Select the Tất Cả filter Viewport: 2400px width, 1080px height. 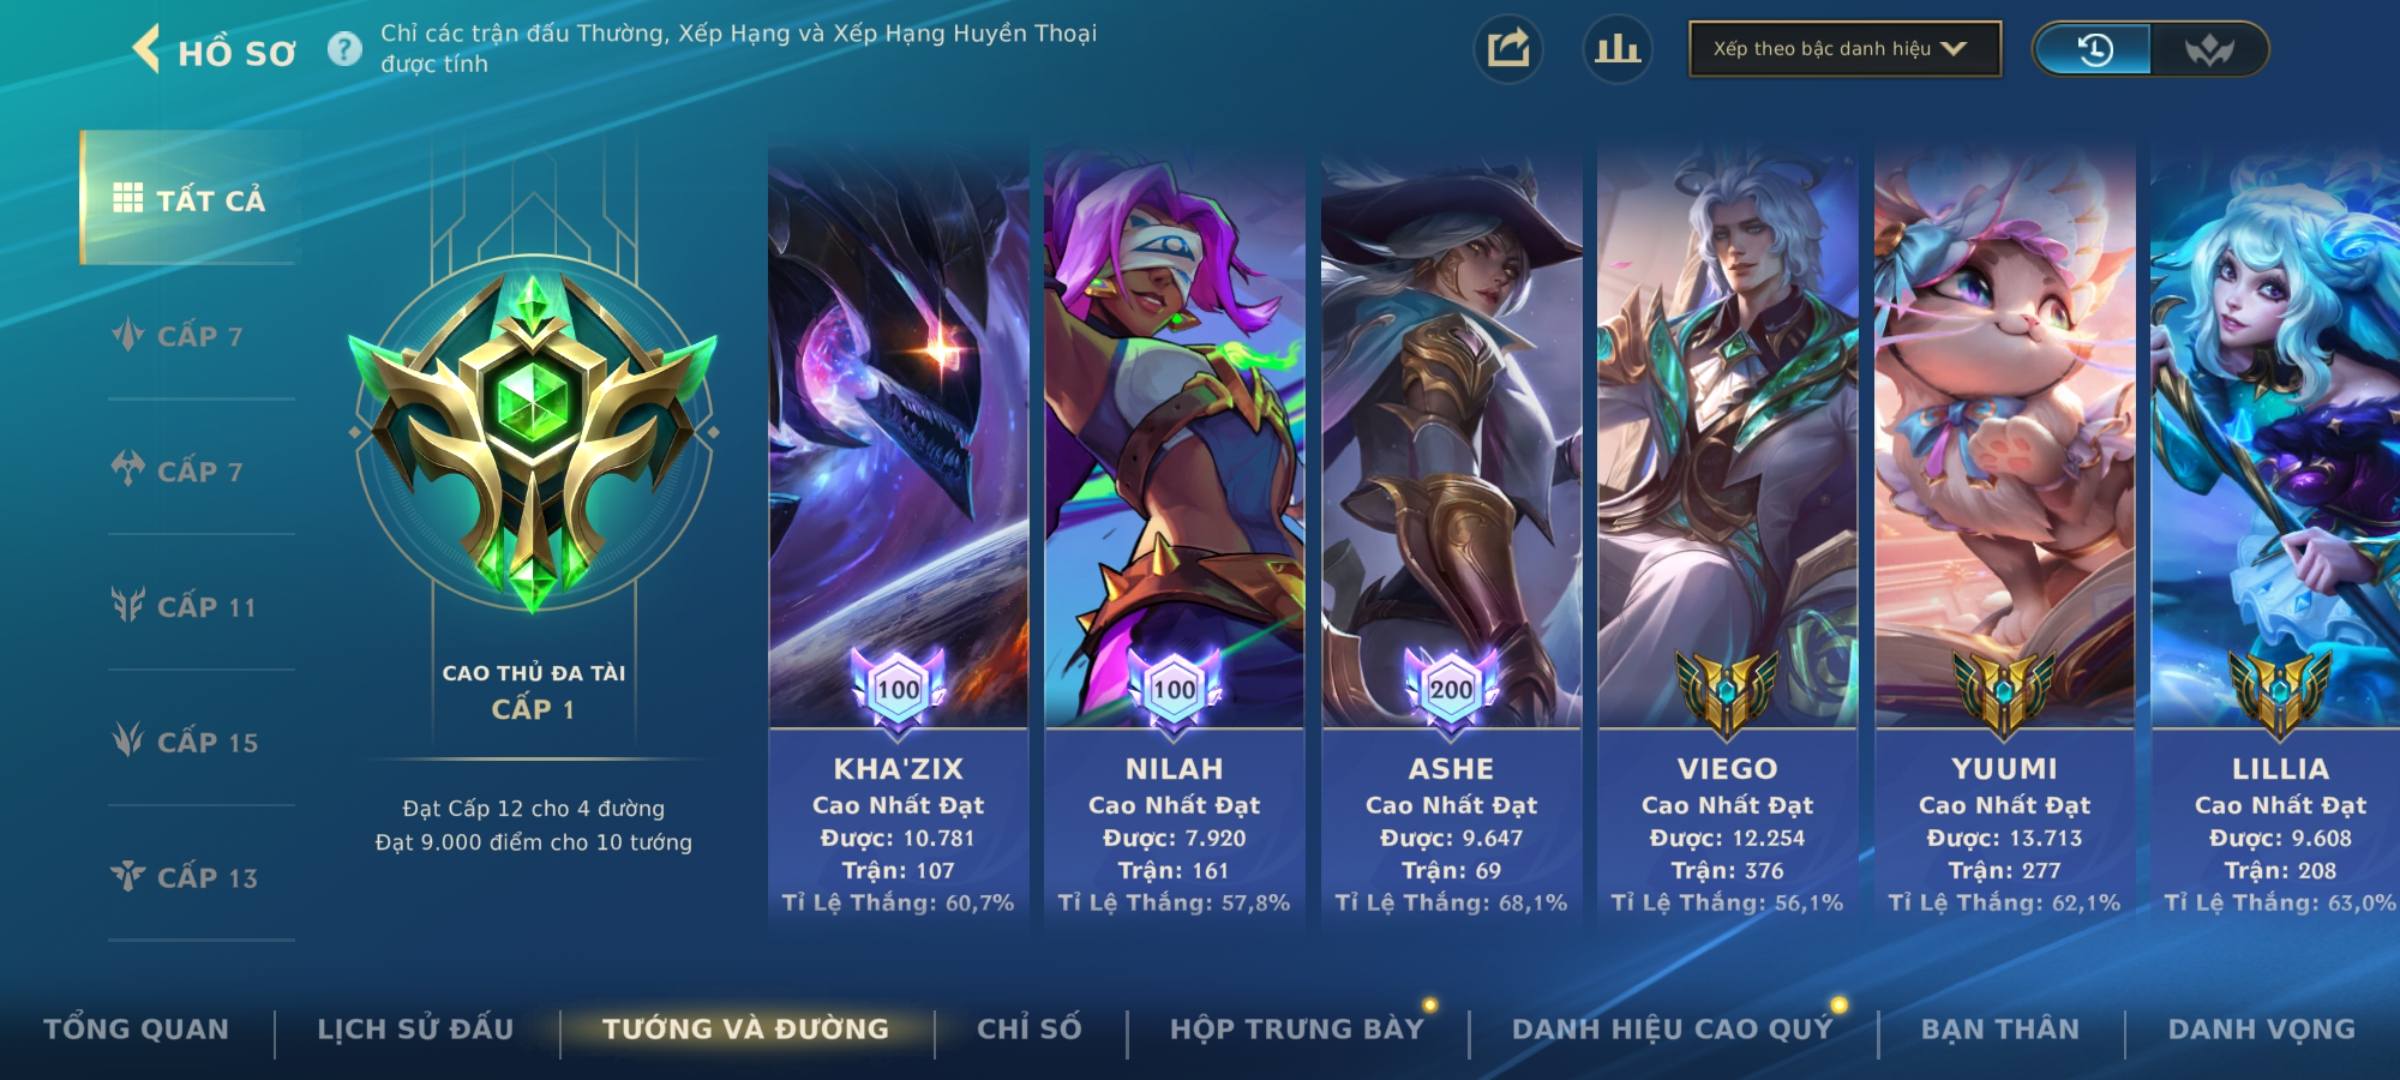tap(188, 198)
